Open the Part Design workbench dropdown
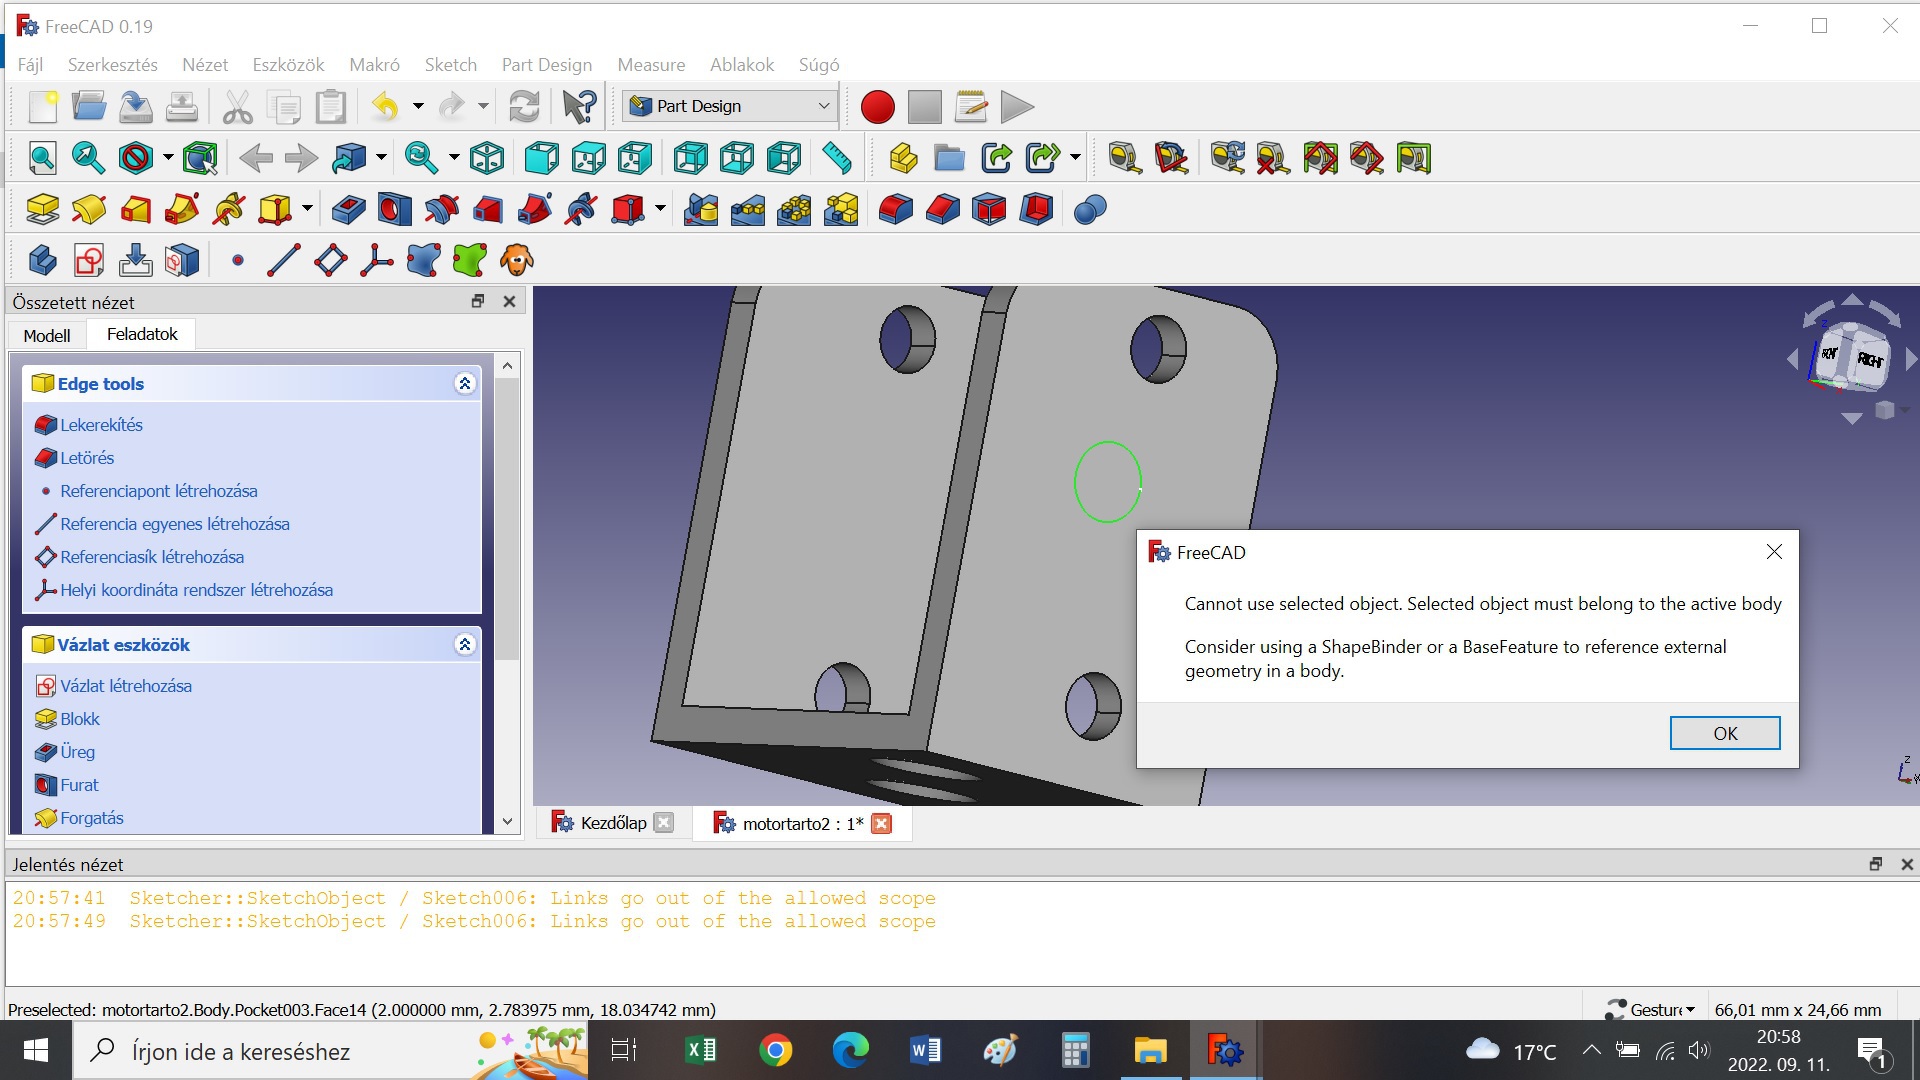Screen dimensions: 1920x1080 (x=729, y=106)
